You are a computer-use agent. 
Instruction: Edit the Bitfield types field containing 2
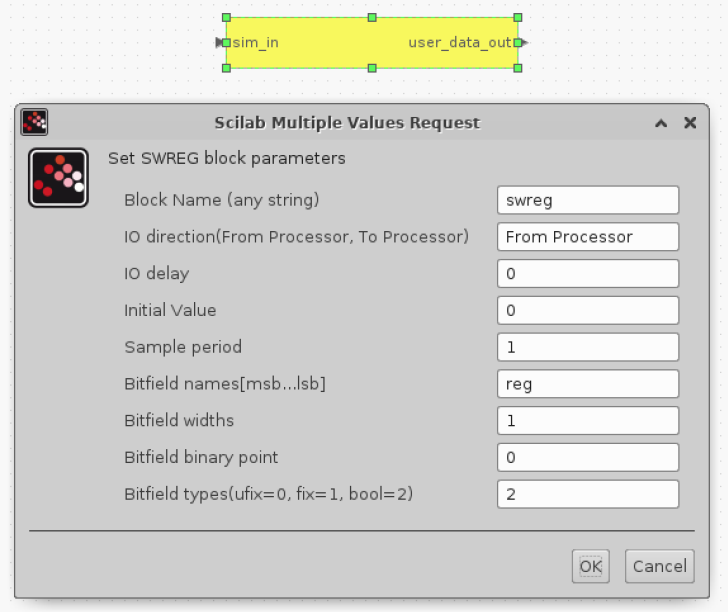coord(588,494)
